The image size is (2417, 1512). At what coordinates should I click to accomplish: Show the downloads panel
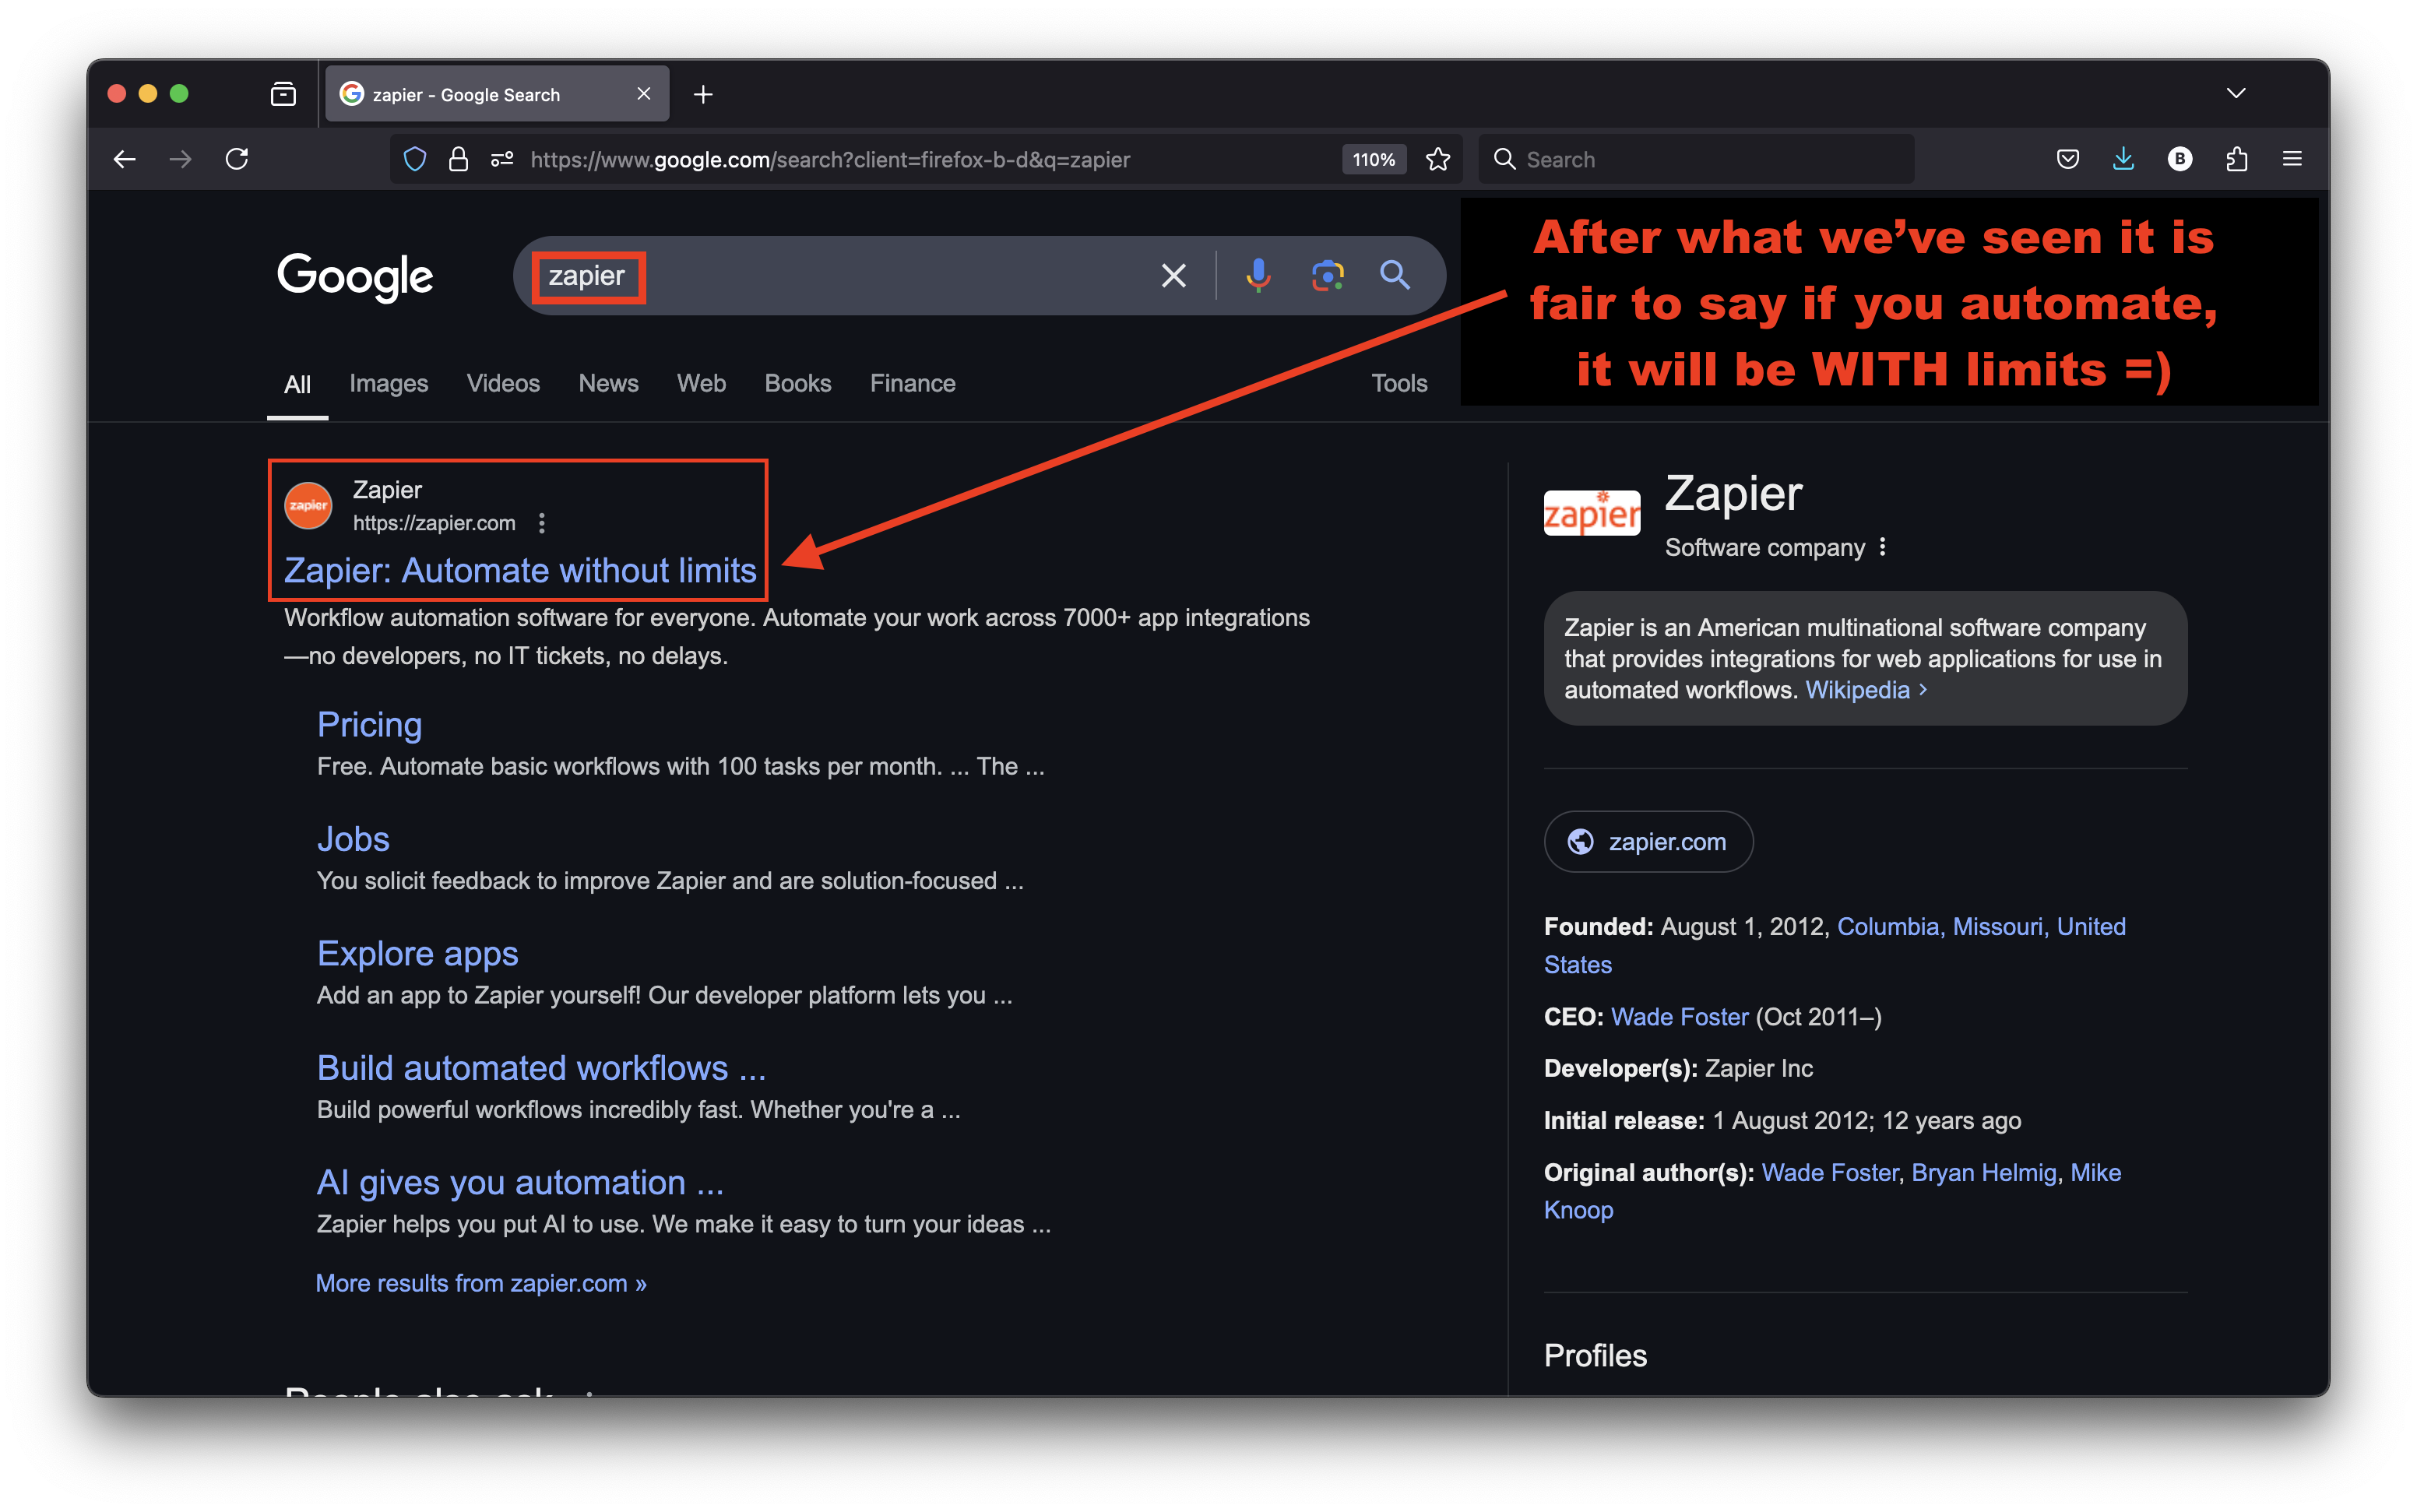pos(2123,159)
